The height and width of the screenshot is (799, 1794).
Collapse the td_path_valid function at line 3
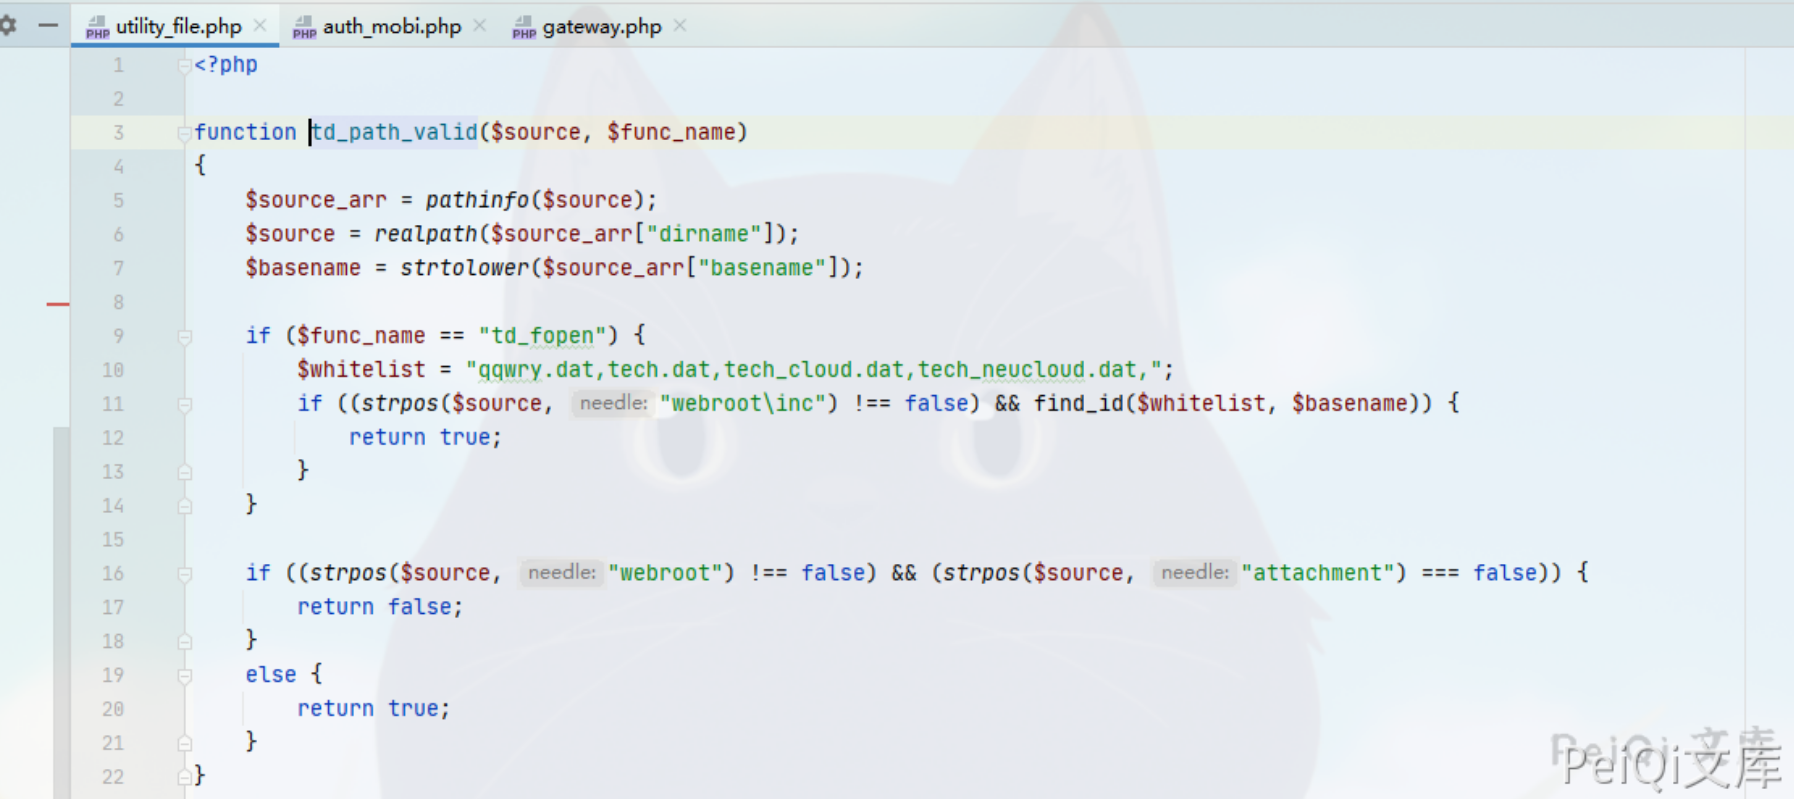pyautogui.click(x=184, y=133)
